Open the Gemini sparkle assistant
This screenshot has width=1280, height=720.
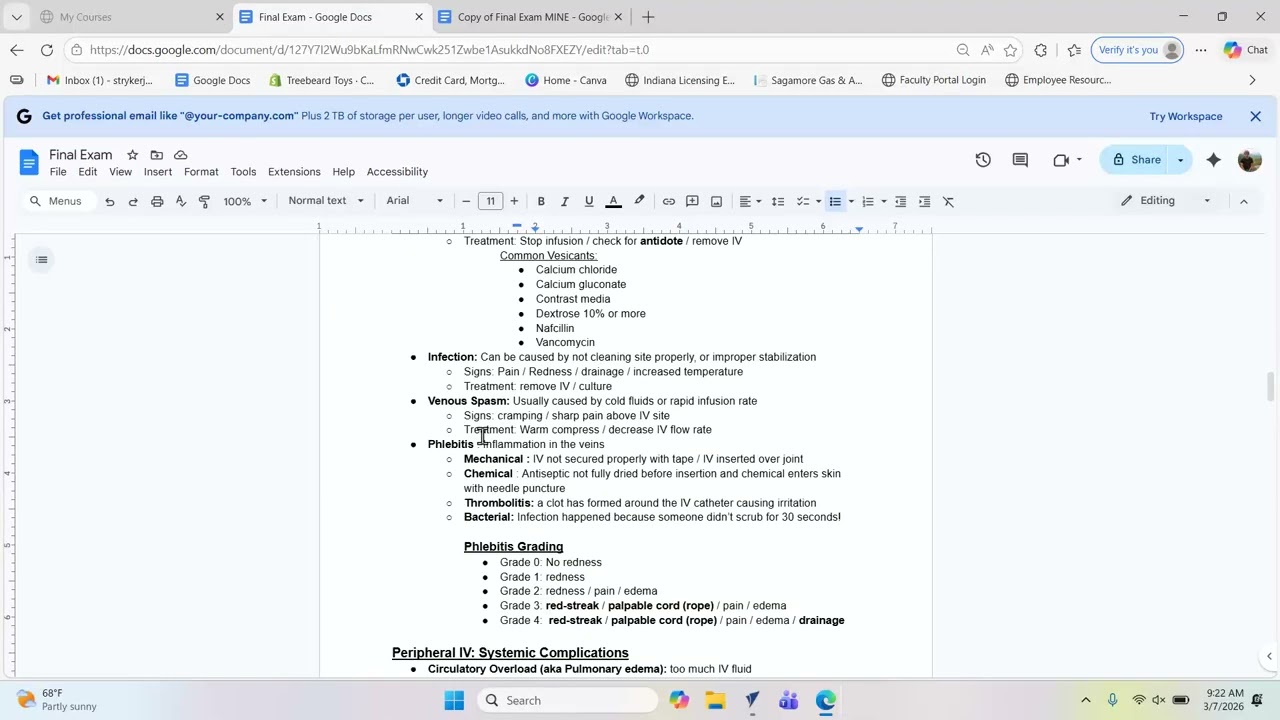pyautogui.click(x=1213, y=160)
